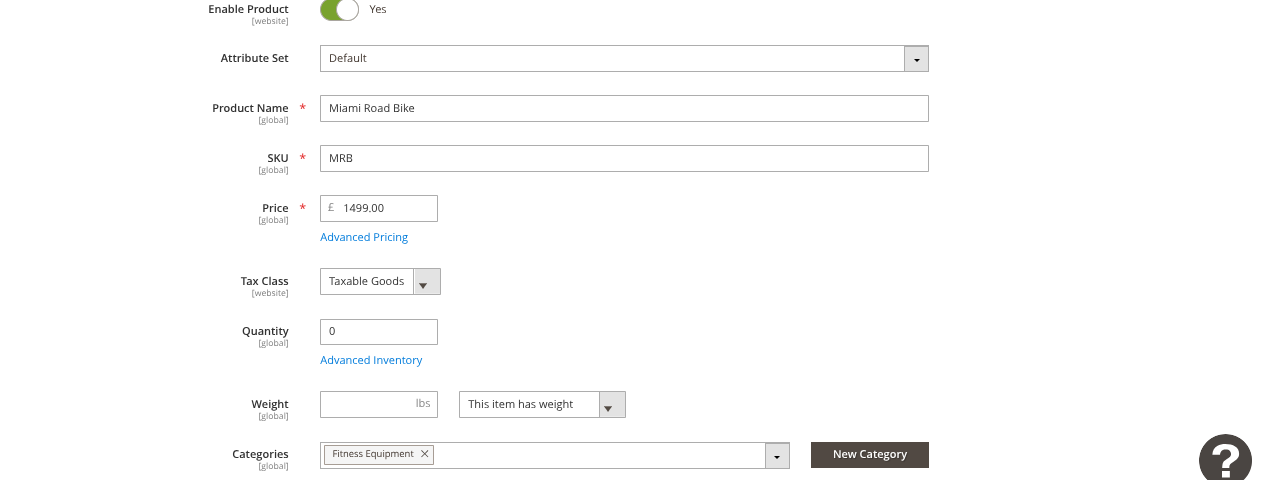Remove the Fitness Equipment category tag

tap(425, 454)
